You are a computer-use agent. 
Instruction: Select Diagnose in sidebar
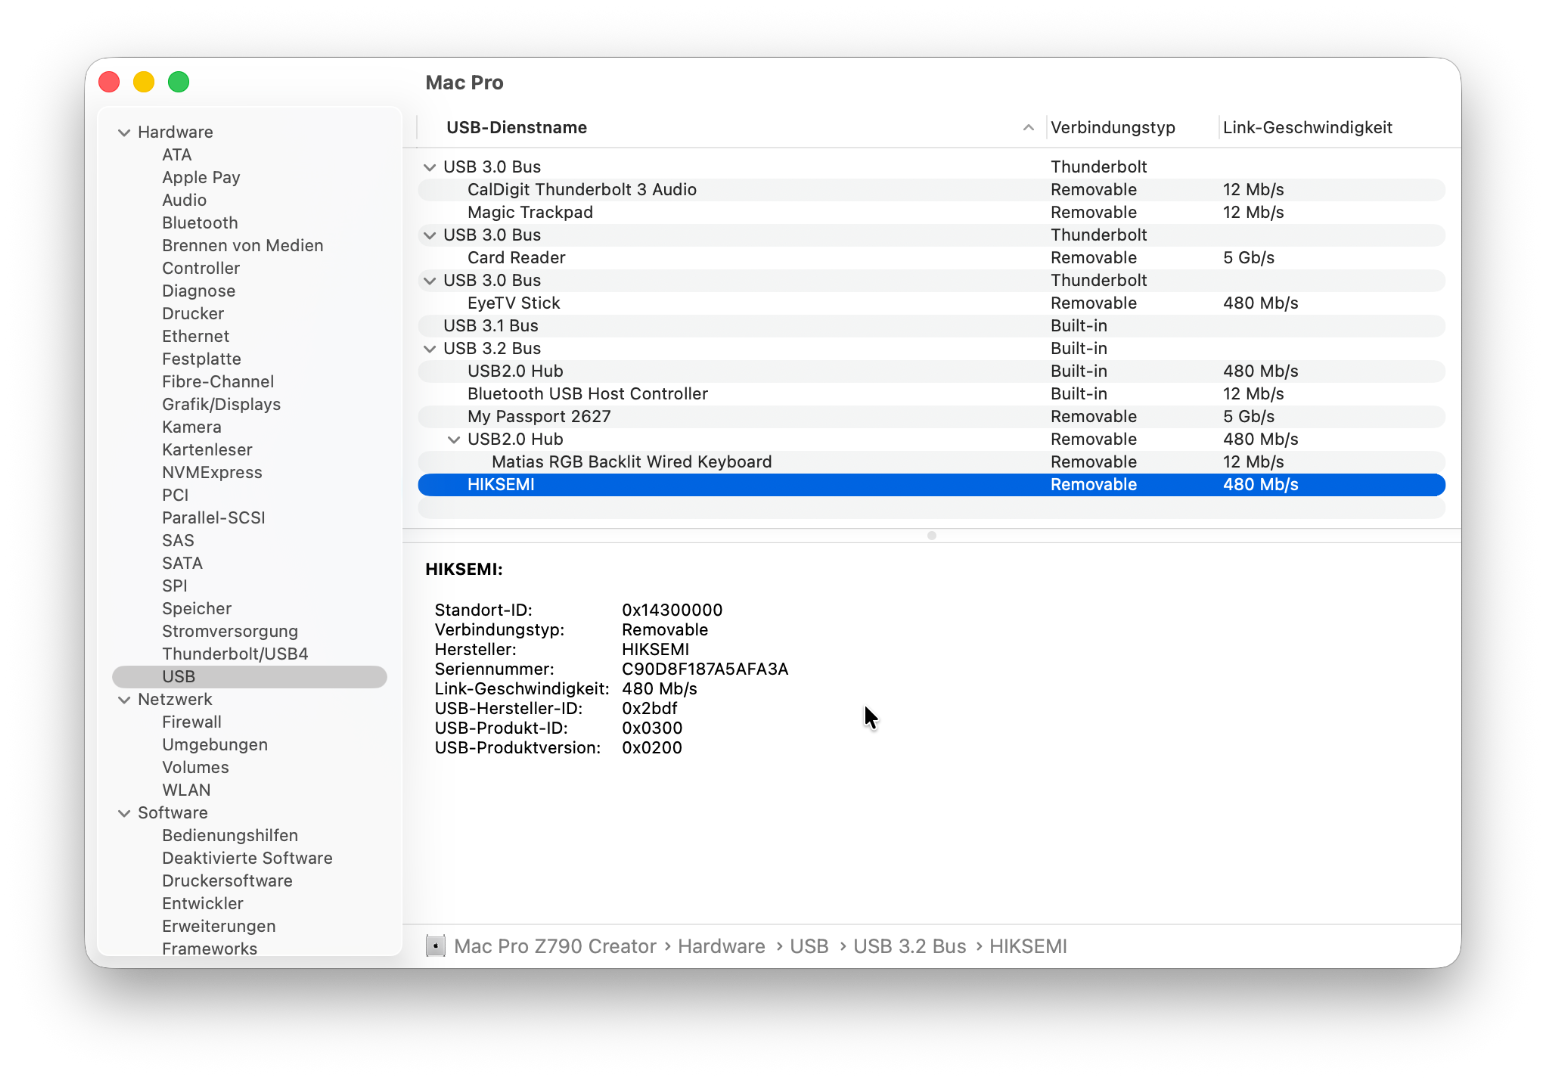(x=199, y=291)
